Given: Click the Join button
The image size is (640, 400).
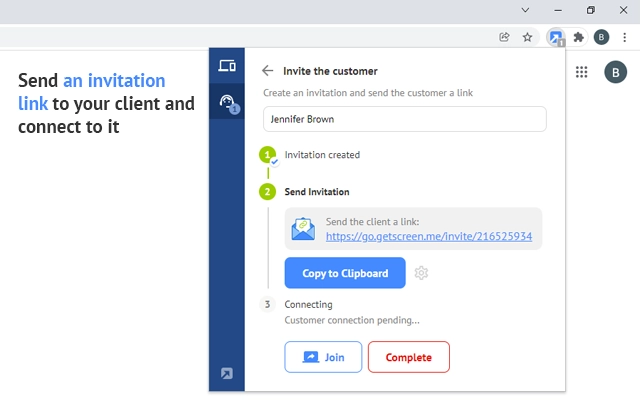Looking at the screenshot, I should pos(323,357).
